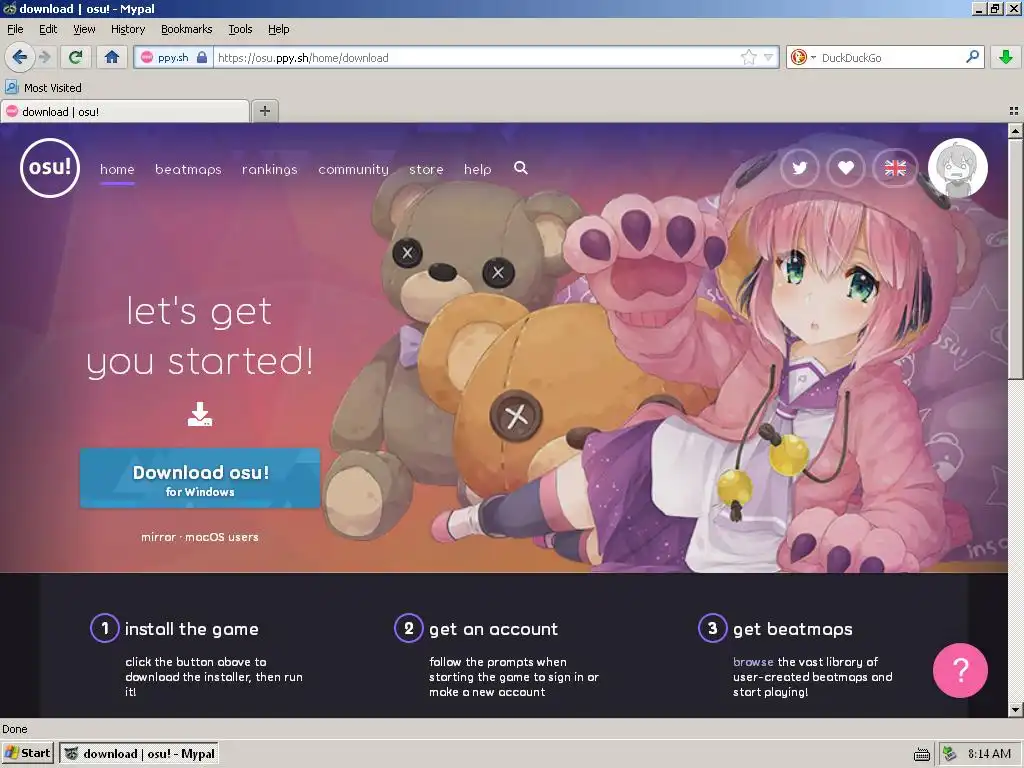Click the keyboard tray icon
This screenshot has height=768, width=1024.
pyautogui.click(x=921, y=754)
